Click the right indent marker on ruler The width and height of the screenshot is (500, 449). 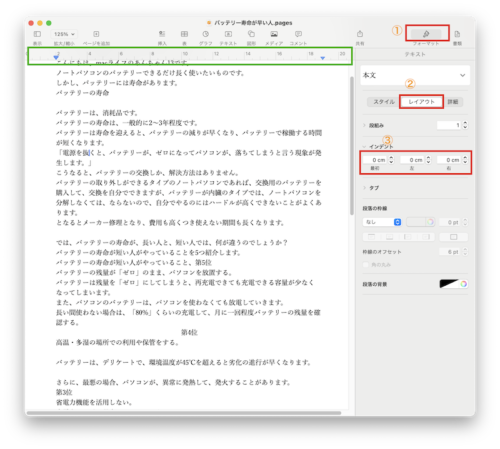click(x=322, y=58)
